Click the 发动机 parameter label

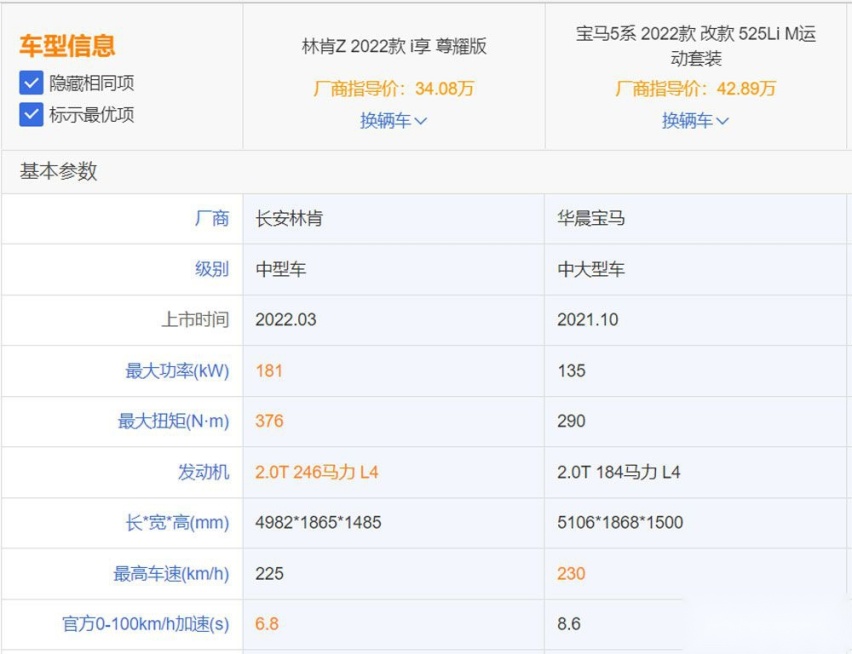pos(203,472)
